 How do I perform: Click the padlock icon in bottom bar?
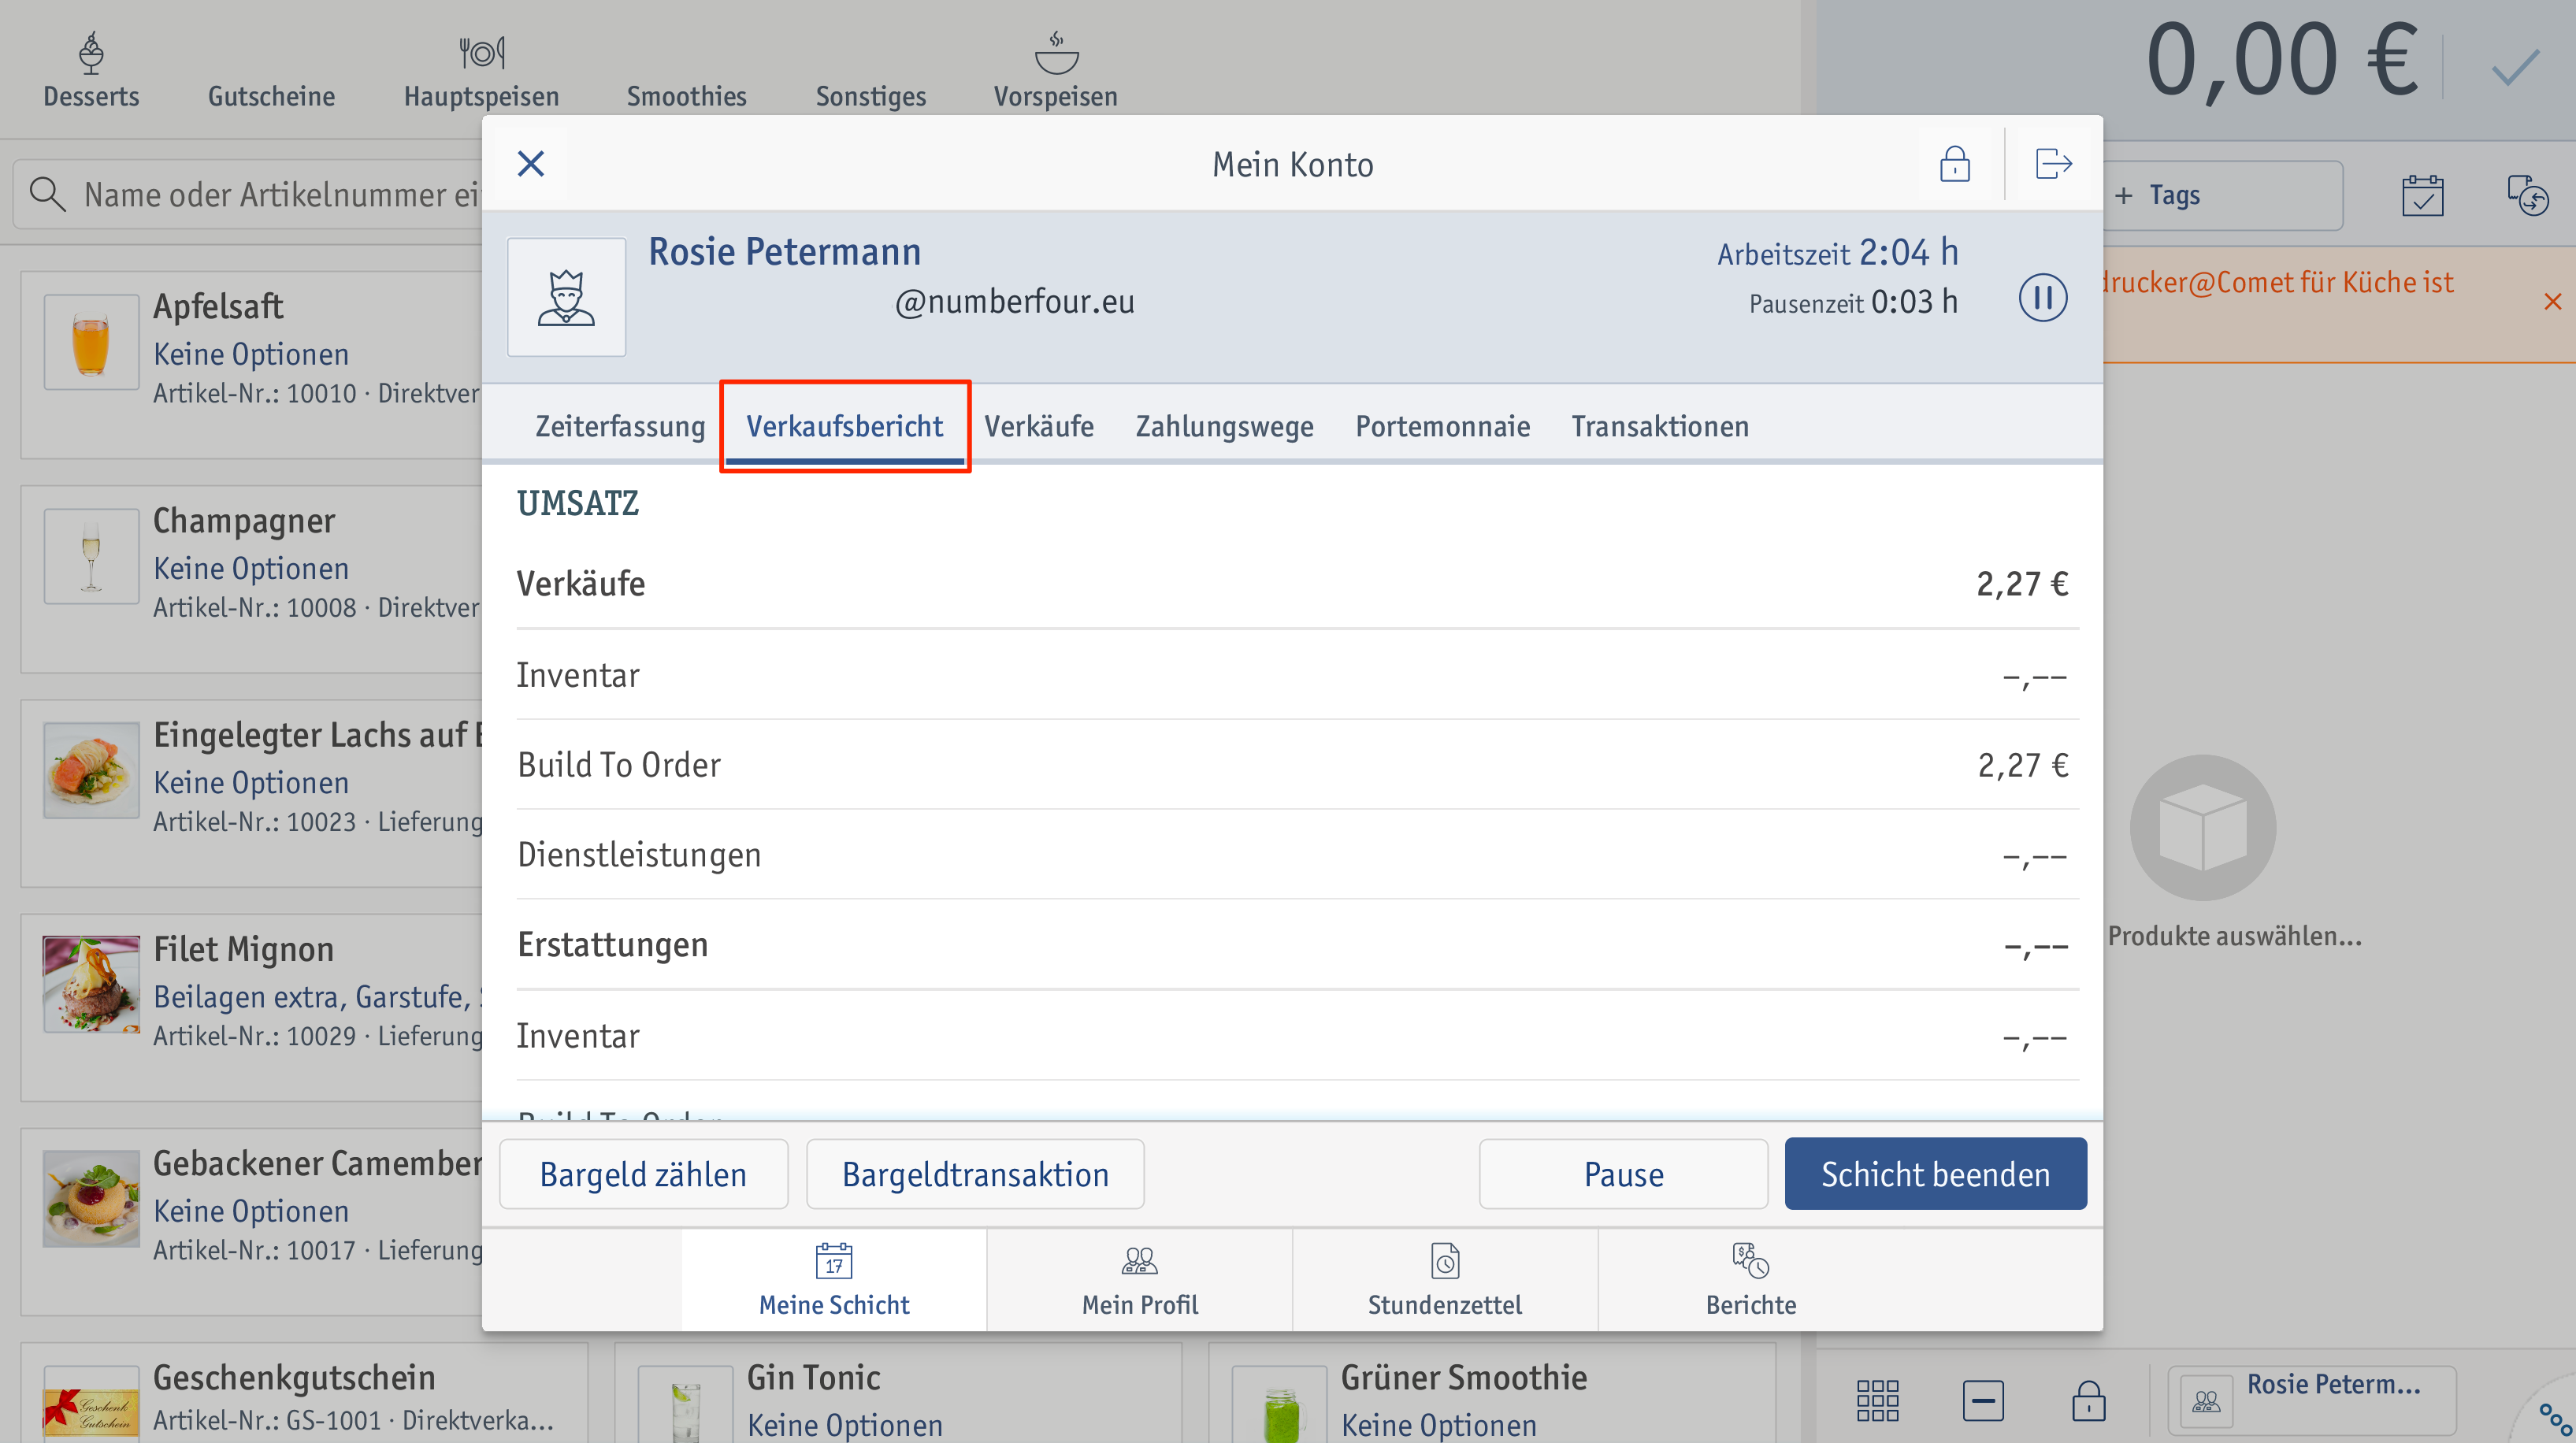tap(2088, 1400)
